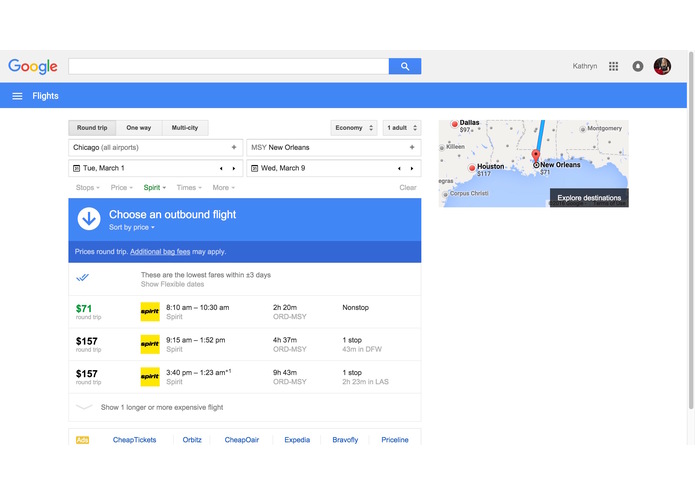This screenshot has width=695, height=494.
Task: Go to next day for return date
Action: click(412, 168)
